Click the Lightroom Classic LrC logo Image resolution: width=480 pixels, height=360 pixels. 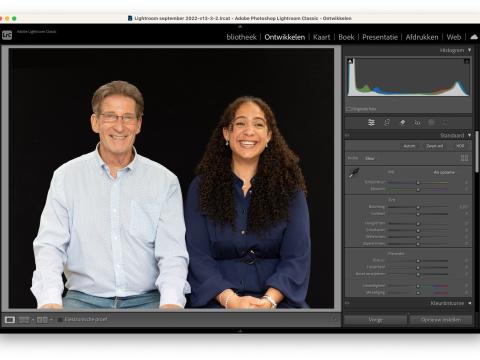[x=7, y=35]
